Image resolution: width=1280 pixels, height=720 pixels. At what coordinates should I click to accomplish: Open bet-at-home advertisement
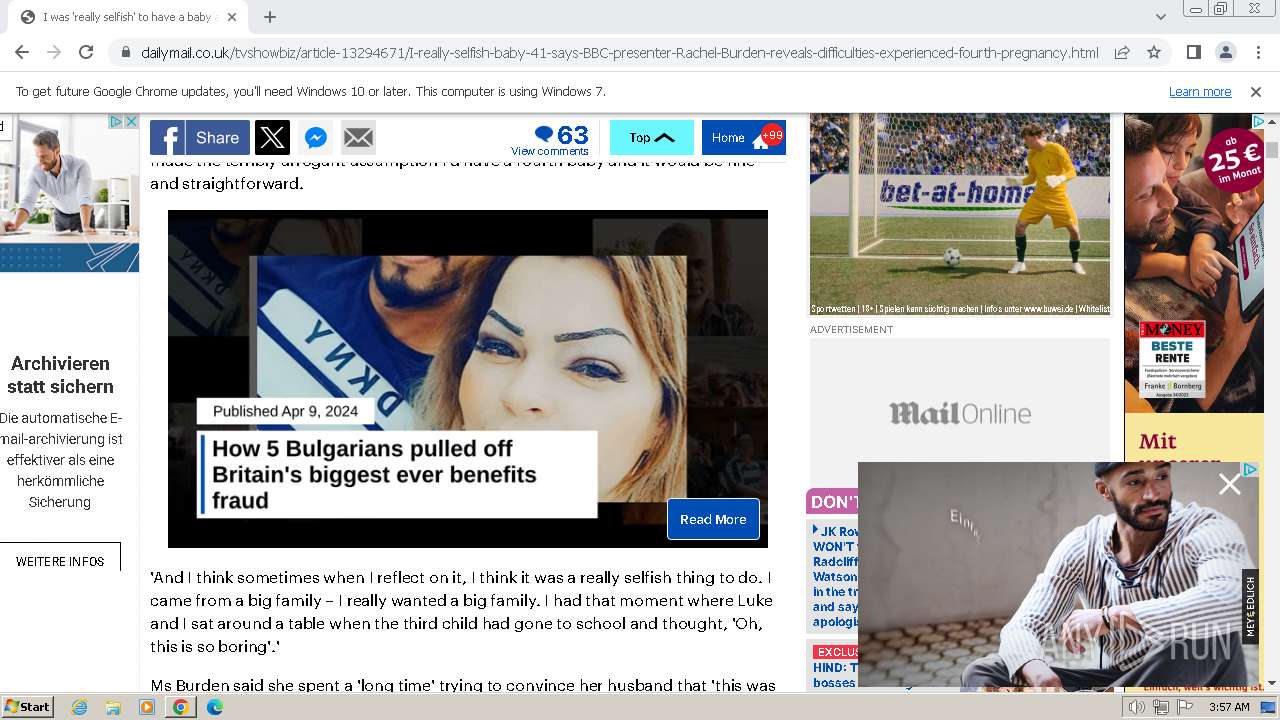(x=960, y=214)
